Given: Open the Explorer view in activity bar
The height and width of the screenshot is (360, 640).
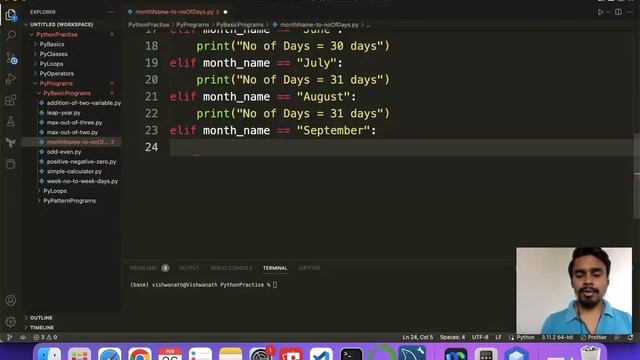Looking at the screenshot, I should [11, 15].
